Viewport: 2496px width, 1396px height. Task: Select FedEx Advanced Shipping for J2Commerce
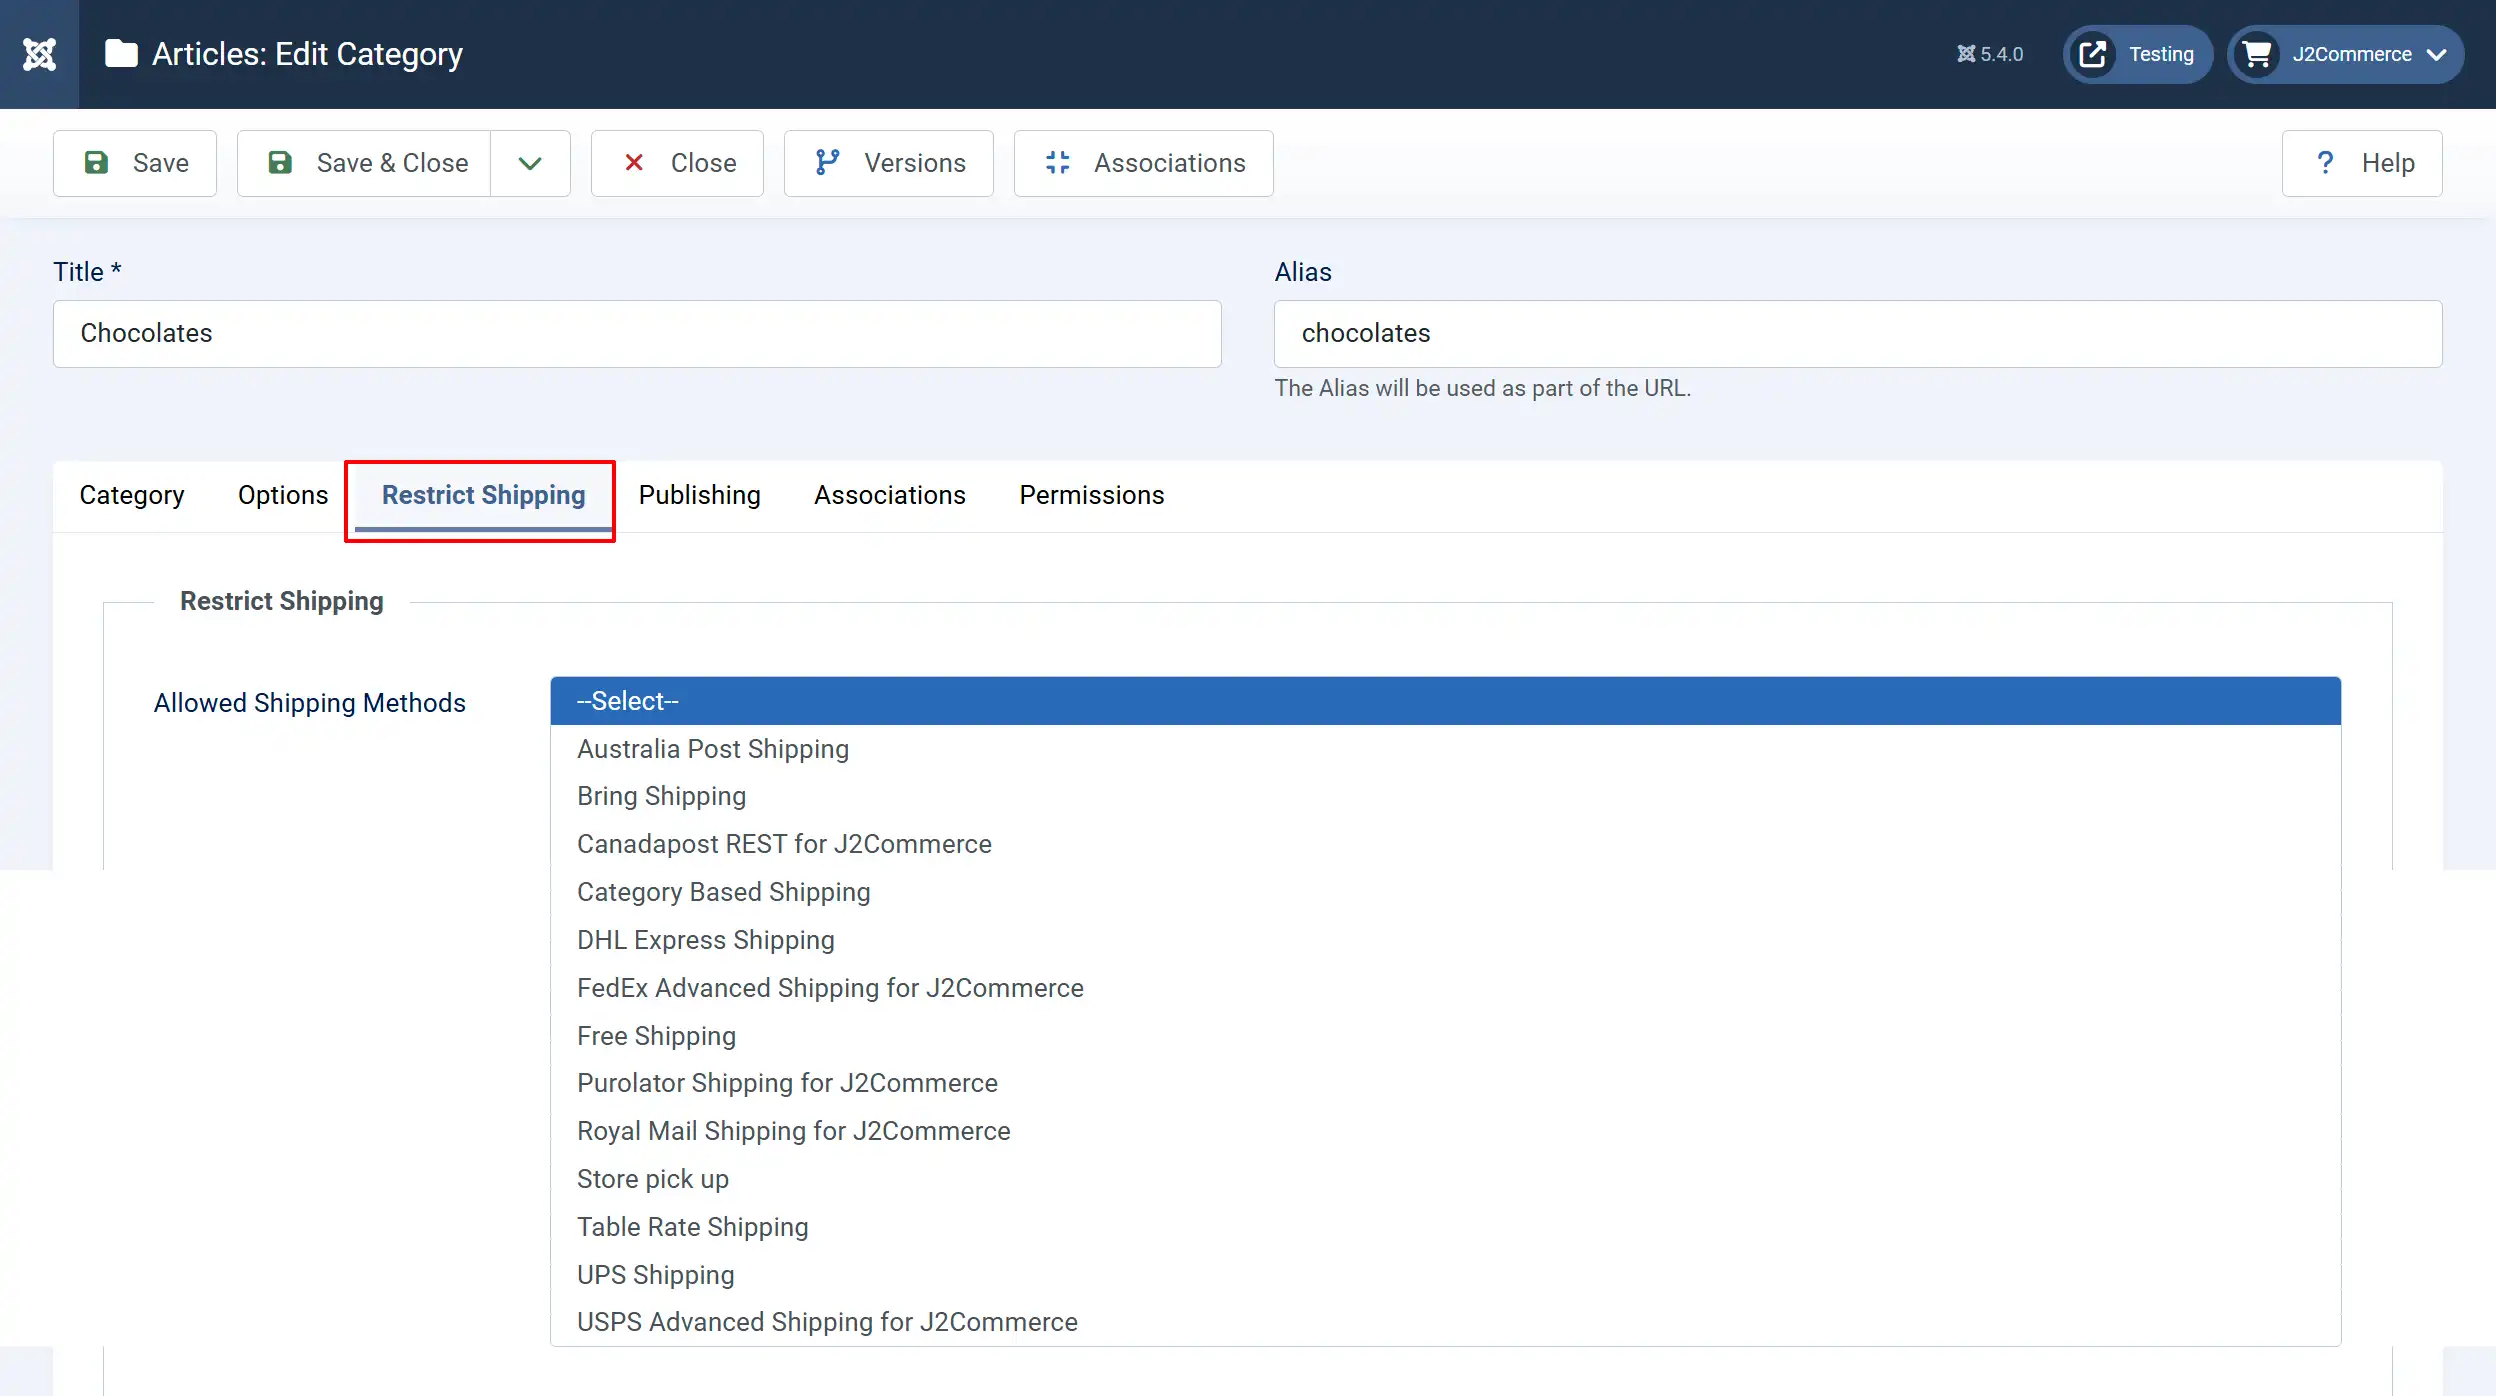(x=1446, y=988)
